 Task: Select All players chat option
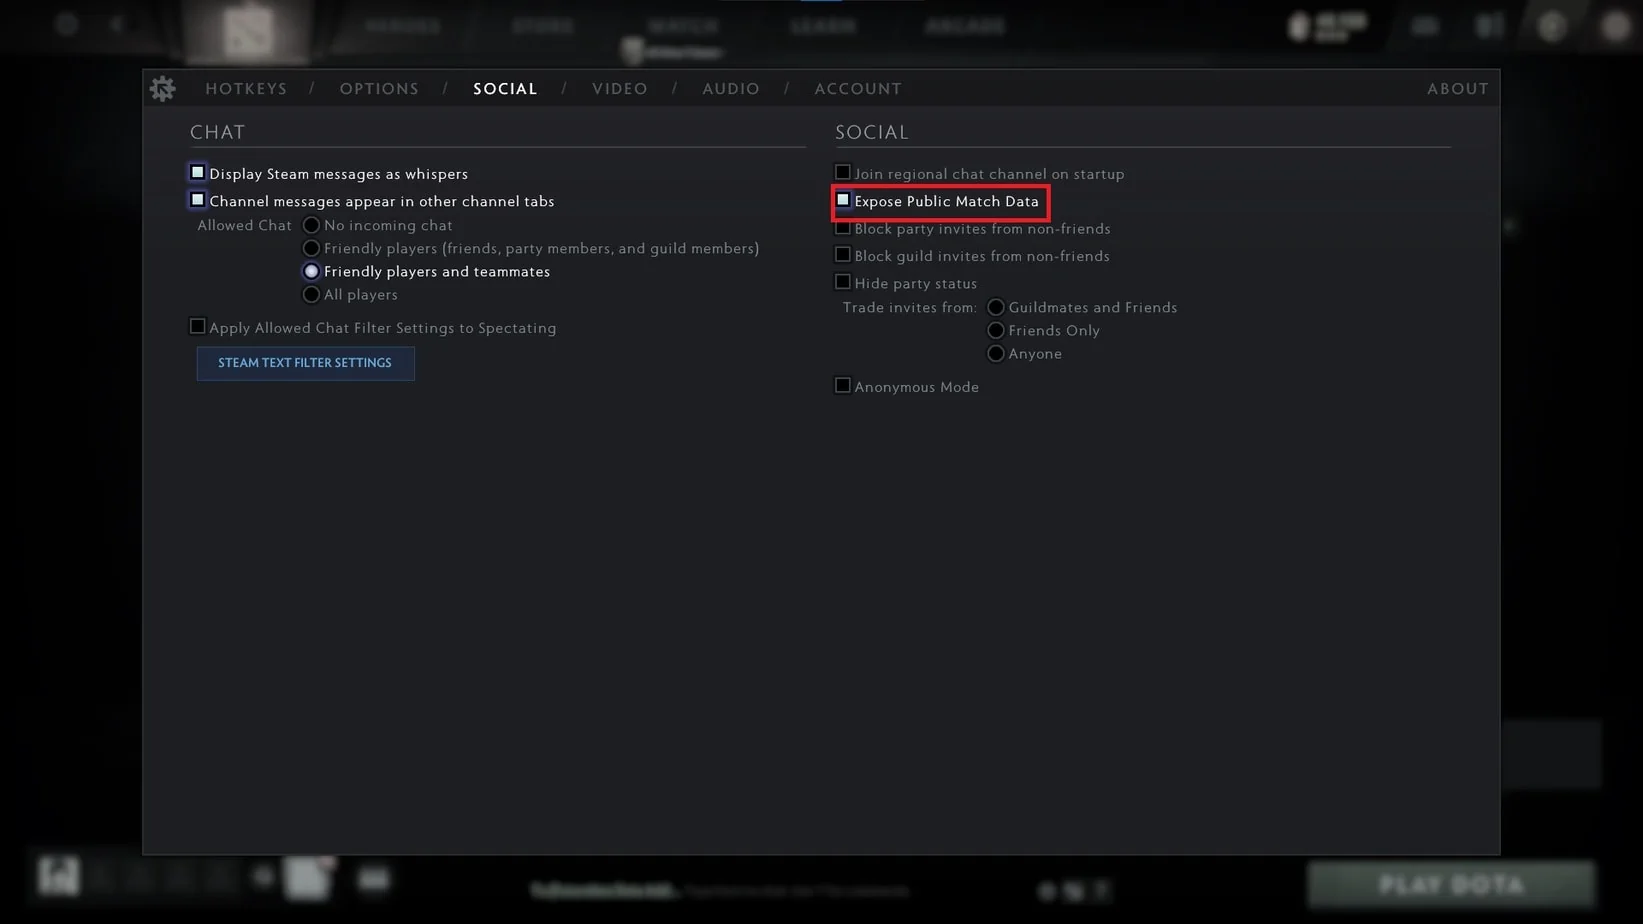pos(312,295)
